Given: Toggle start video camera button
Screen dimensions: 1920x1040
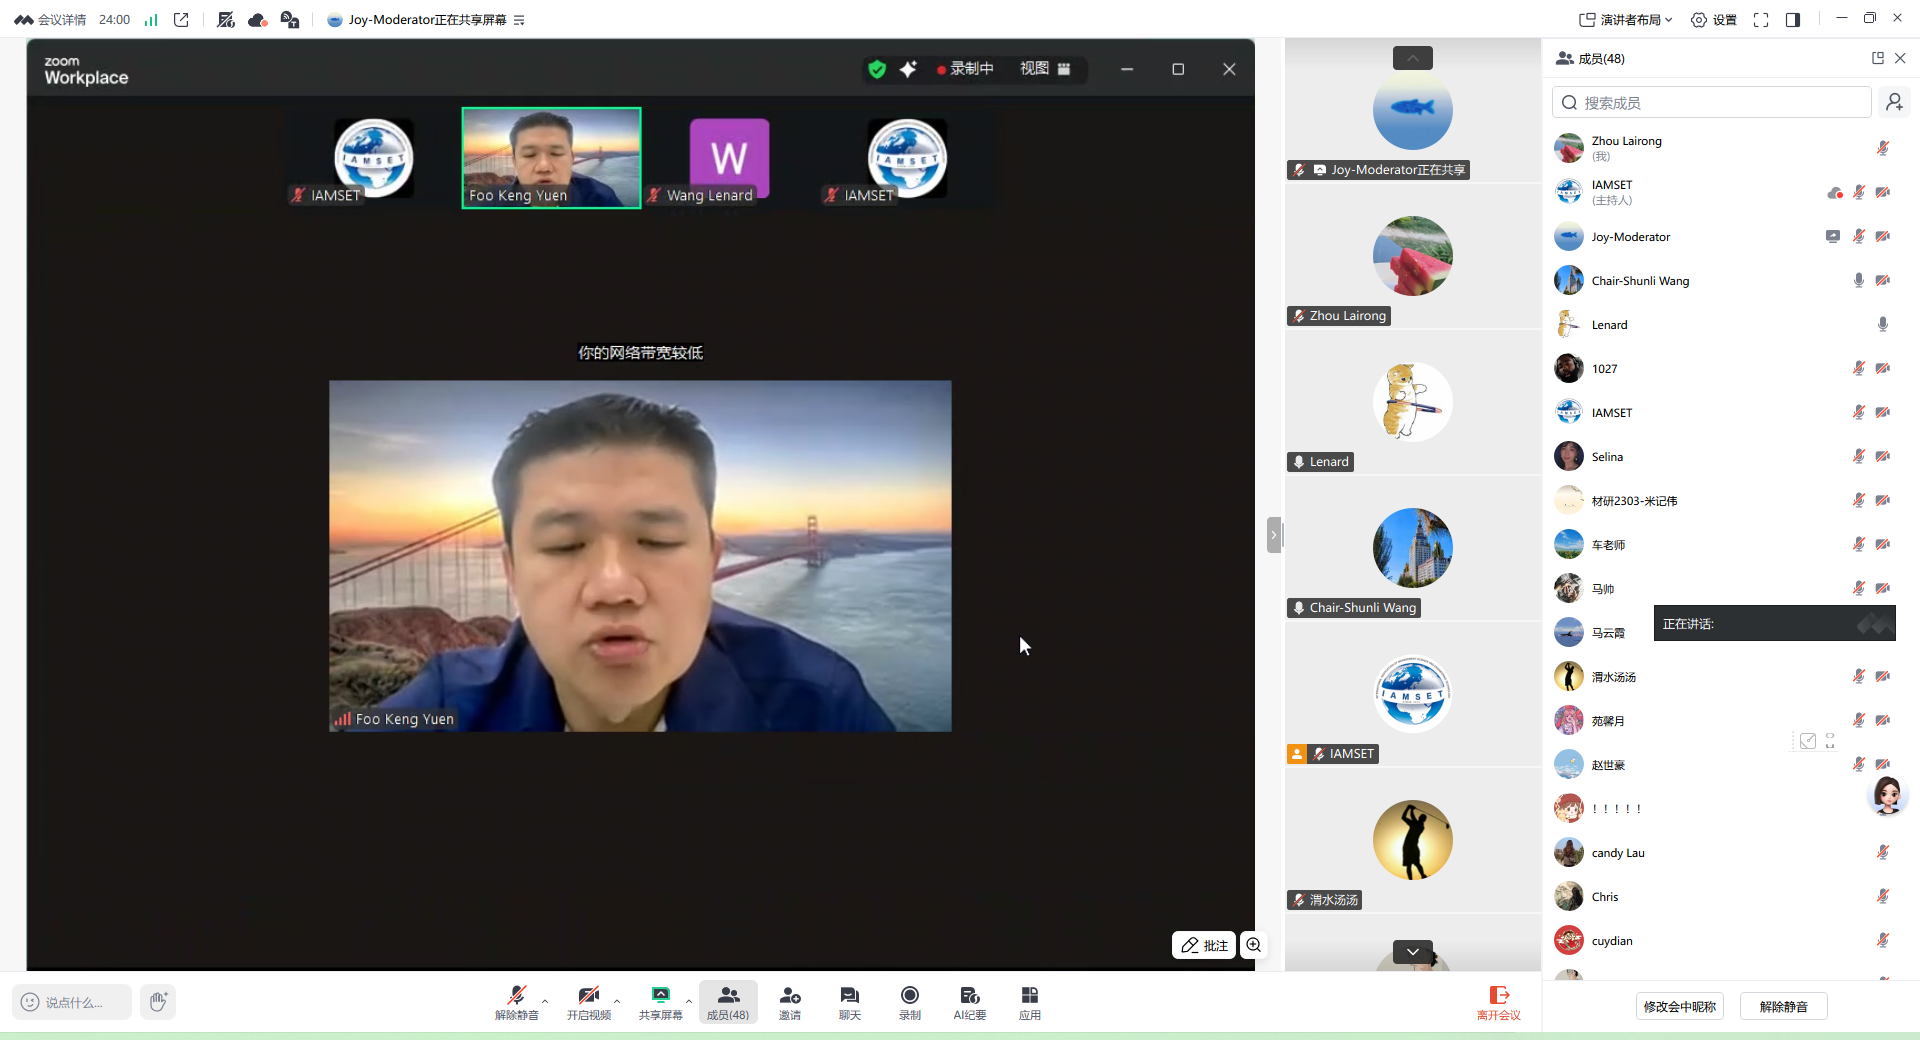Looking at the screenshot, I should point(588,1001).
